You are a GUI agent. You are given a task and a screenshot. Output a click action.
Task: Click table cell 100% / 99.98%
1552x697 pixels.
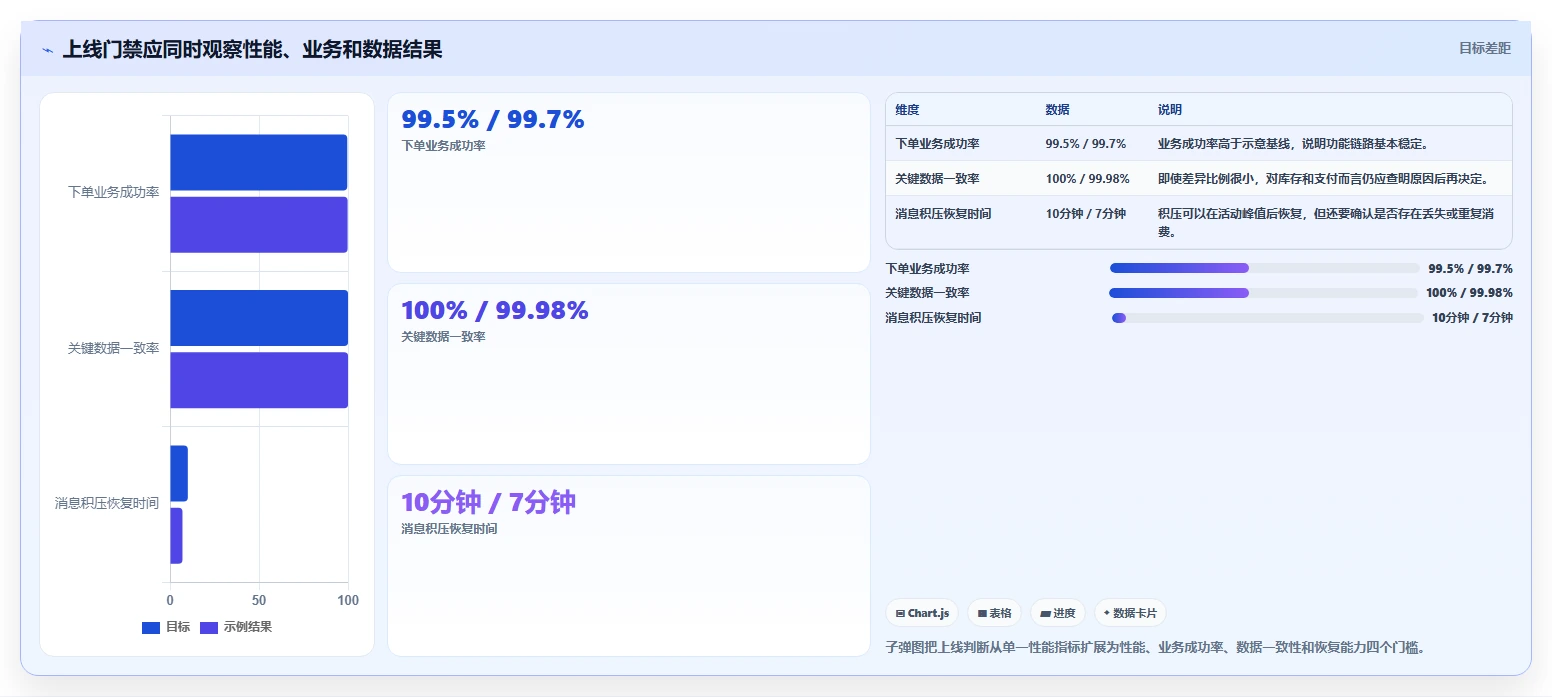[1088, 179]
